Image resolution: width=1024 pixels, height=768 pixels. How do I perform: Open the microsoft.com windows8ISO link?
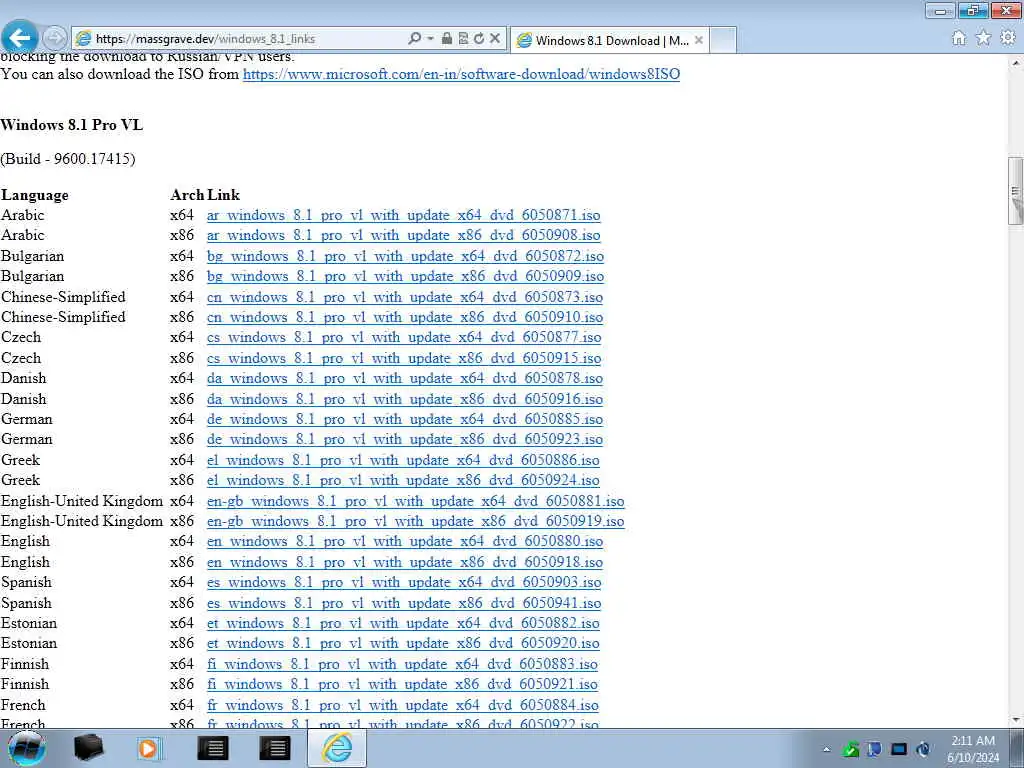click(461, 74)
